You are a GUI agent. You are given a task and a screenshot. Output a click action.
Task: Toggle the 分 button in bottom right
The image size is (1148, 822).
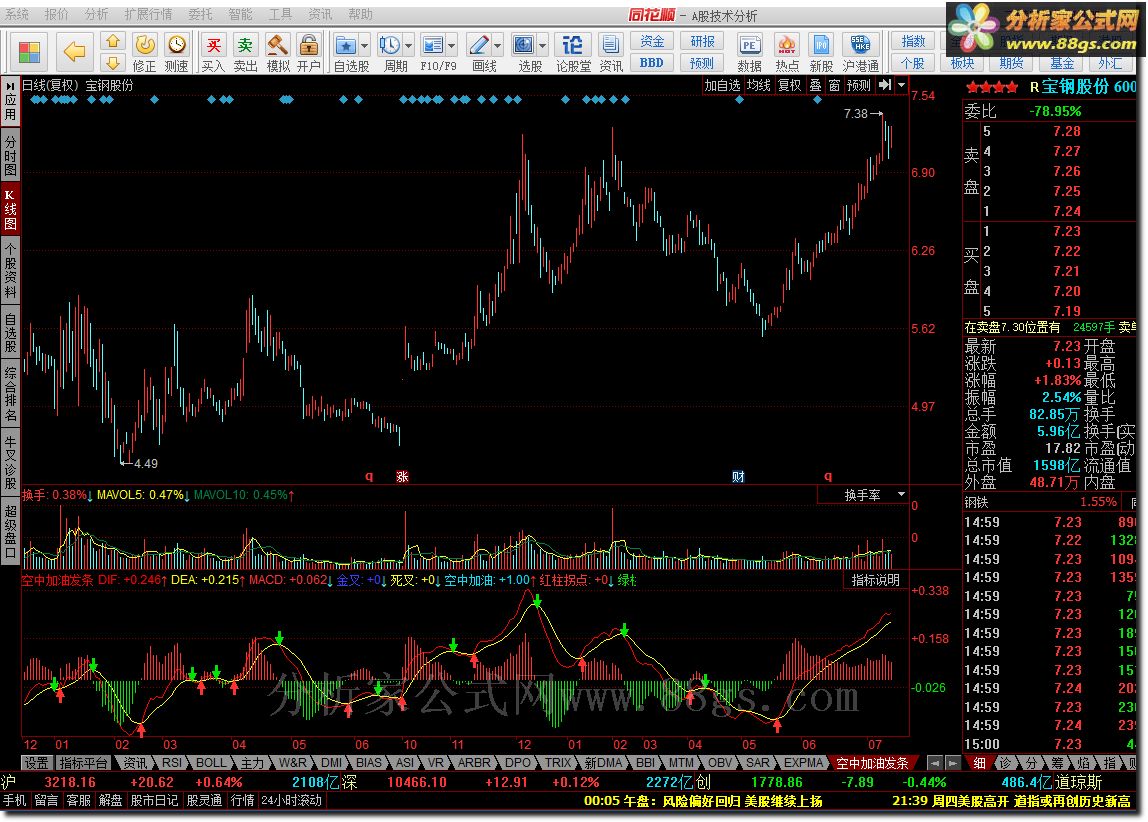(x=1032, y=763)
